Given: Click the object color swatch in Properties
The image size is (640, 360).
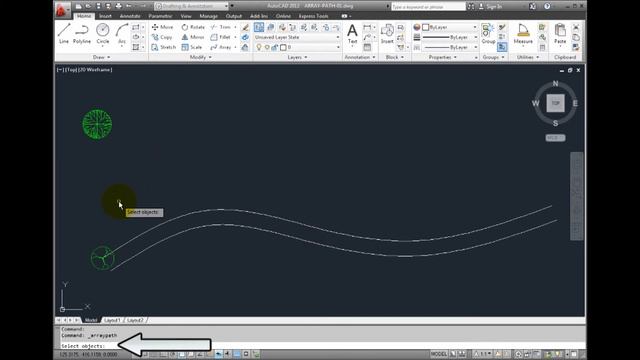Looking at the screenshot, I should pos(425,27).
